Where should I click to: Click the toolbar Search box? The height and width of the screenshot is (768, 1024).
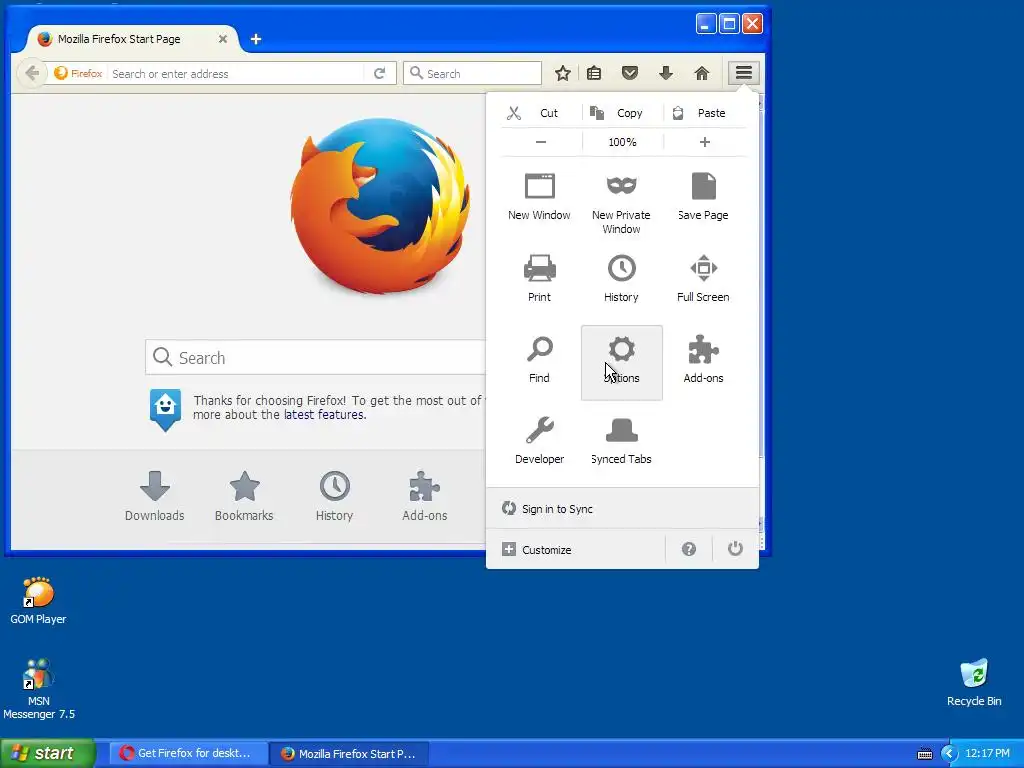click(x=473, y=73)
